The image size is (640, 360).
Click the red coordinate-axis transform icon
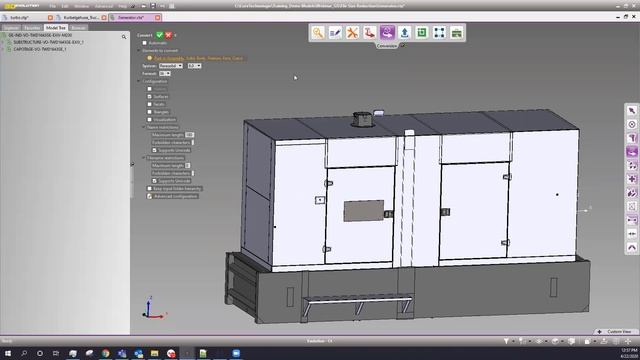pos(370,33)
